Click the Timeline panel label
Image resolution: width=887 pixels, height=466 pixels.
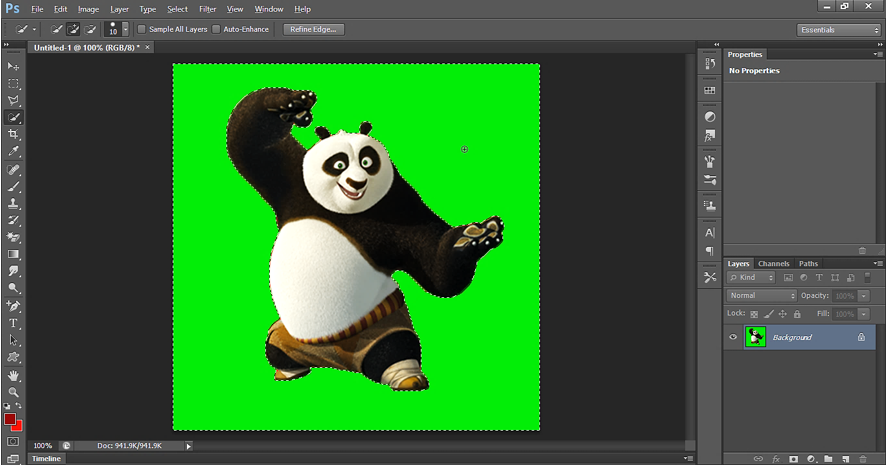point(46,459)
